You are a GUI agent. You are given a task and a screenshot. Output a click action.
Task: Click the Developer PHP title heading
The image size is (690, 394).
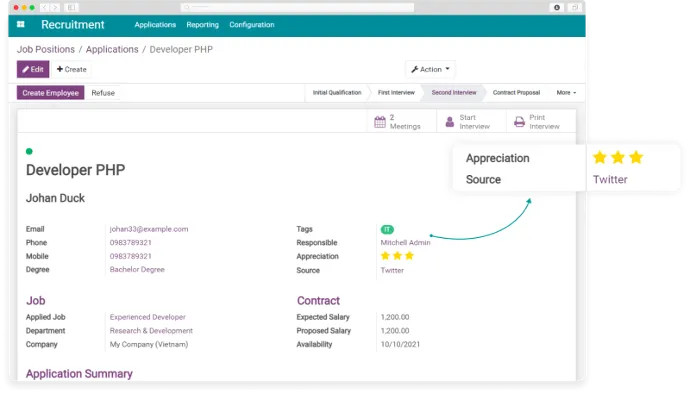point(76,170)
